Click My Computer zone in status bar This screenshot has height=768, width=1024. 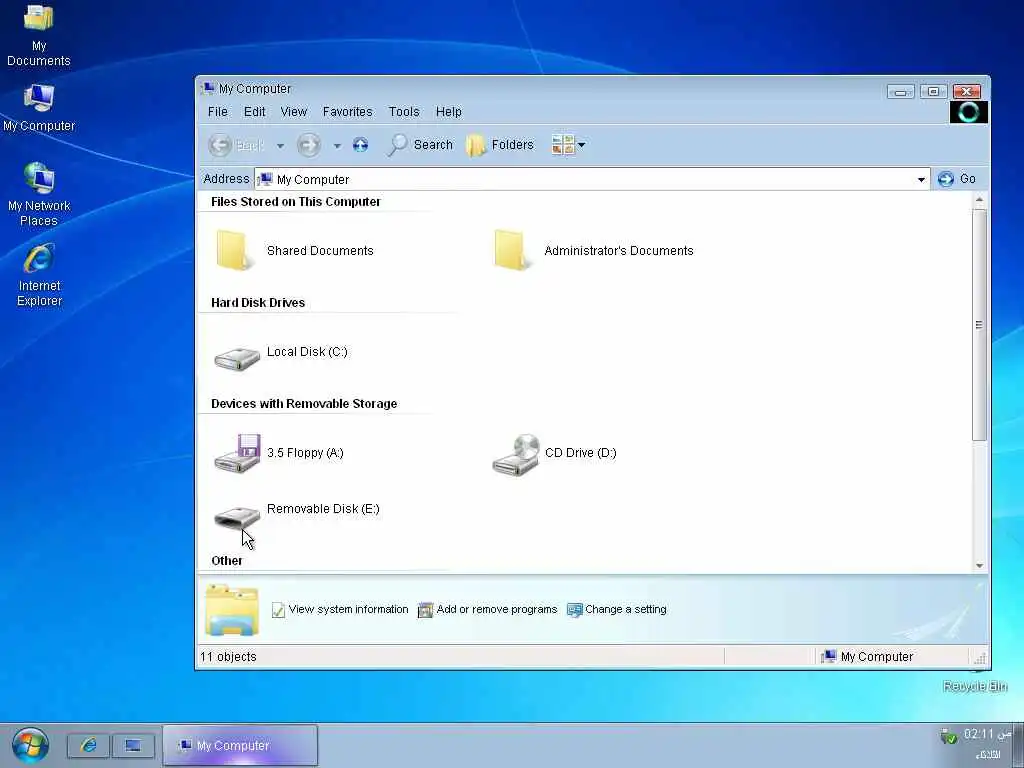[867, 657]
